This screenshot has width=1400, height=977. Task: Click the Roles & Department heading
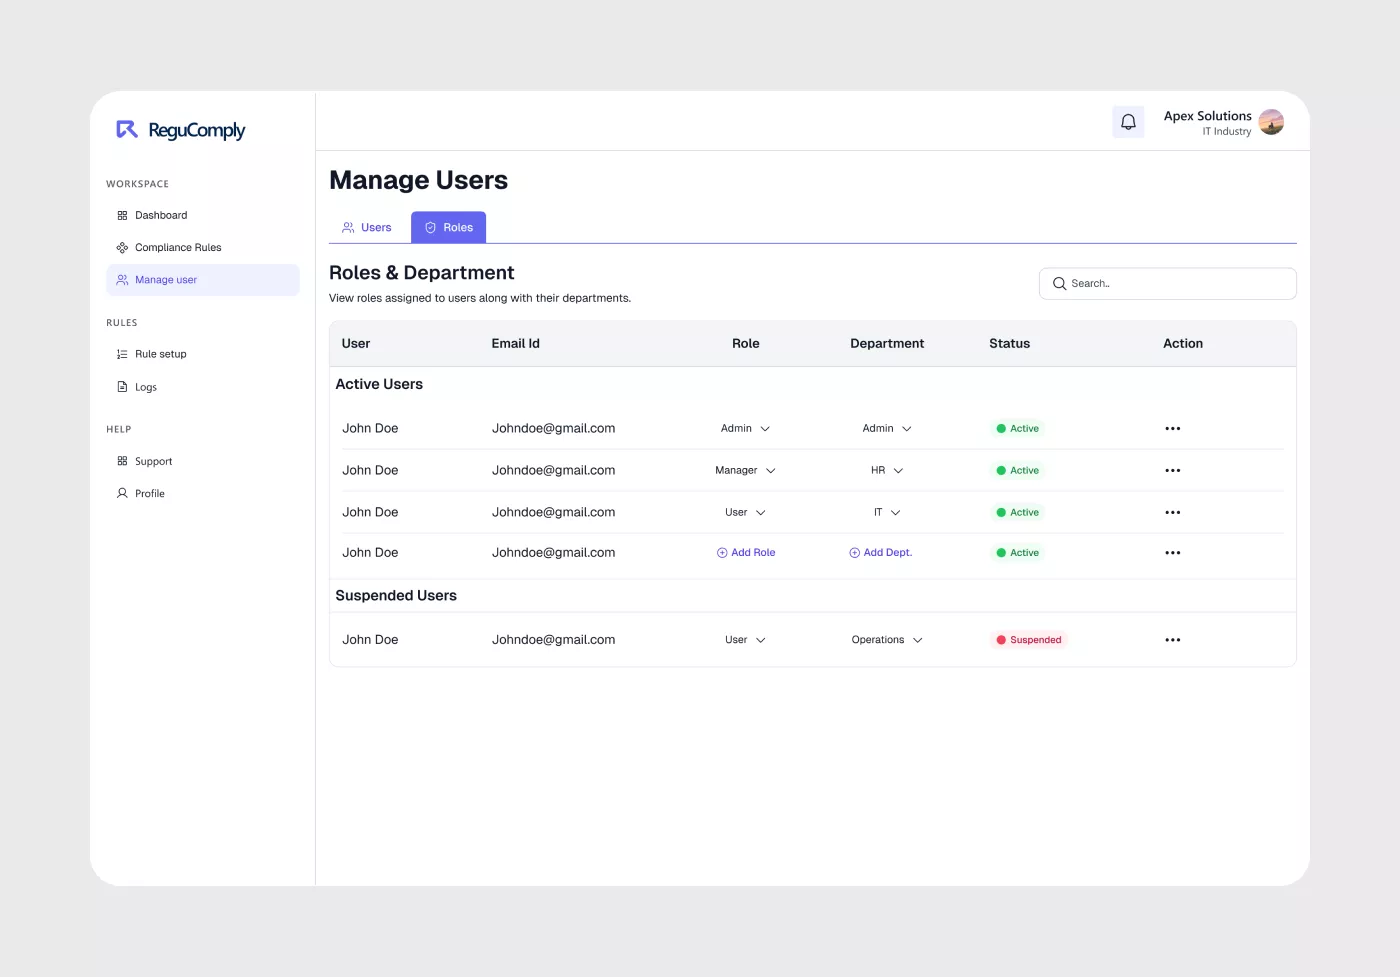[x=422, y=273]
